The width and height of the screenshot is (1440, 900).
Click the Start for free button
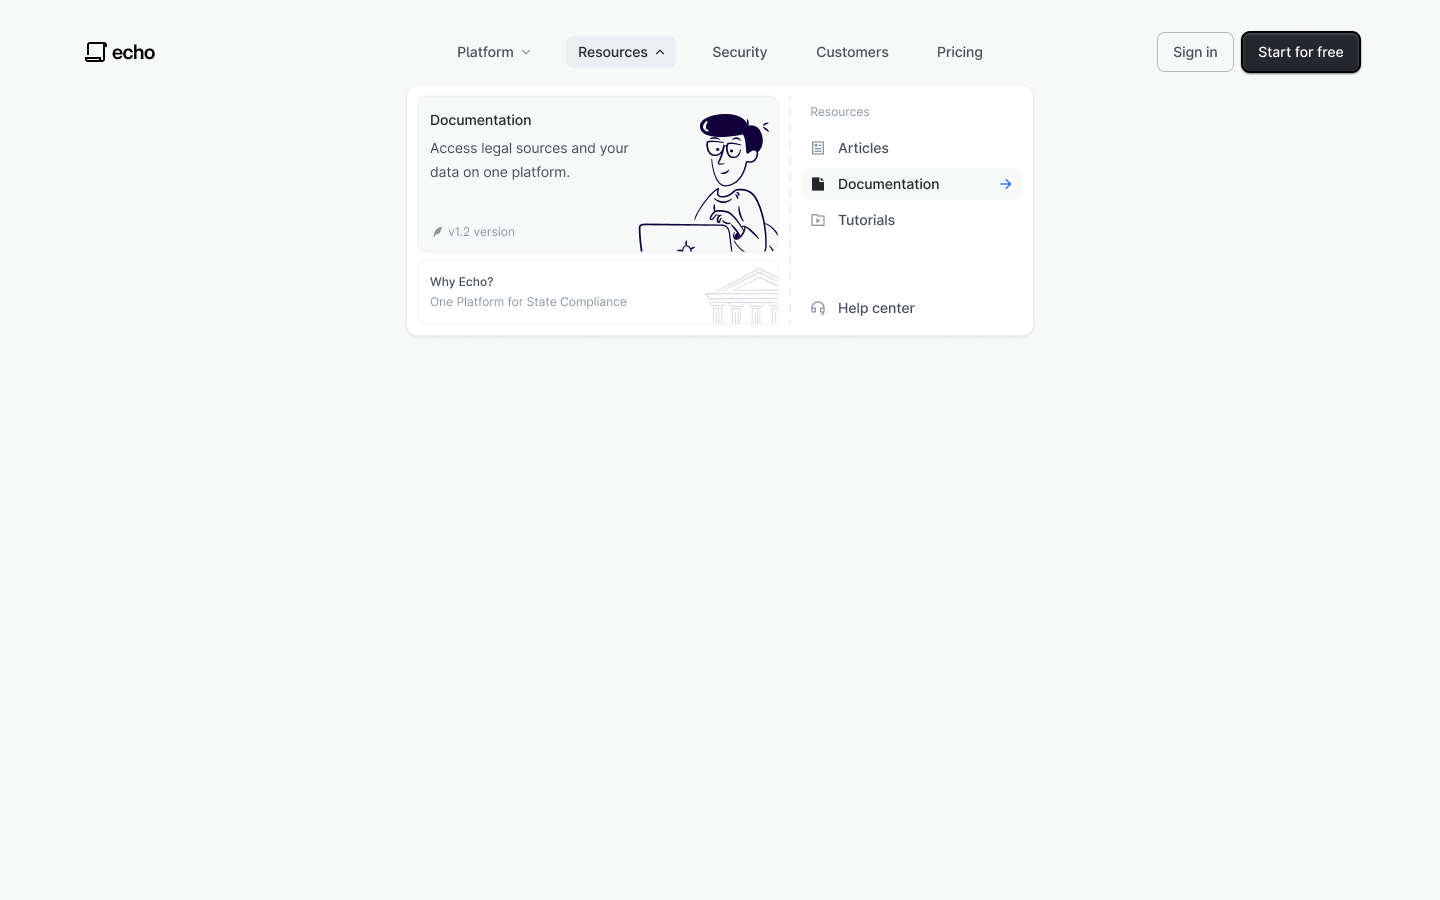1301,52
